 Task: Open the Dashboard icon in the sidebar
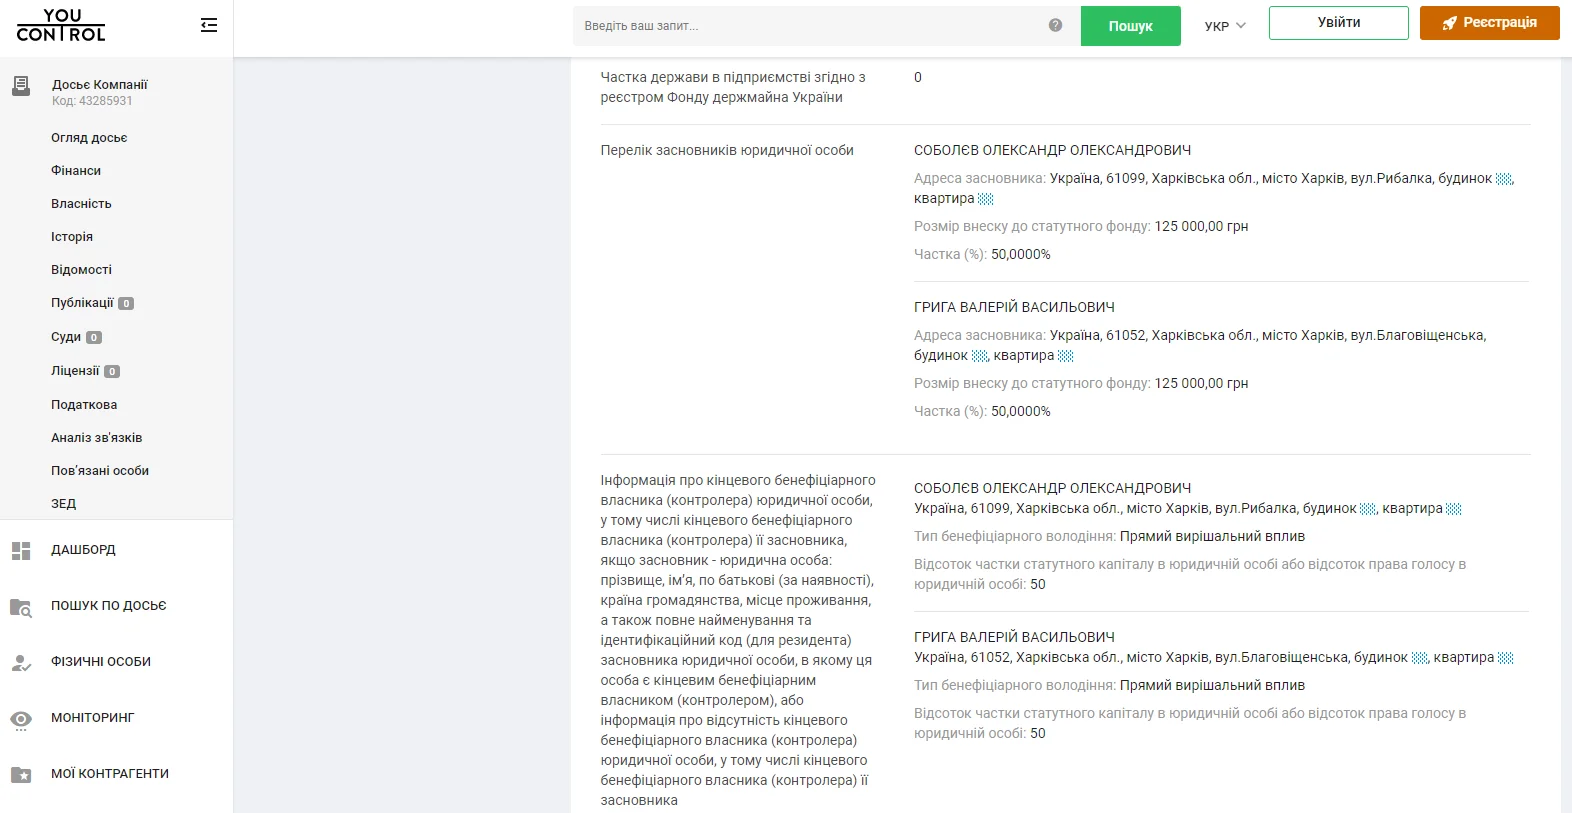[x=21, y=550]
